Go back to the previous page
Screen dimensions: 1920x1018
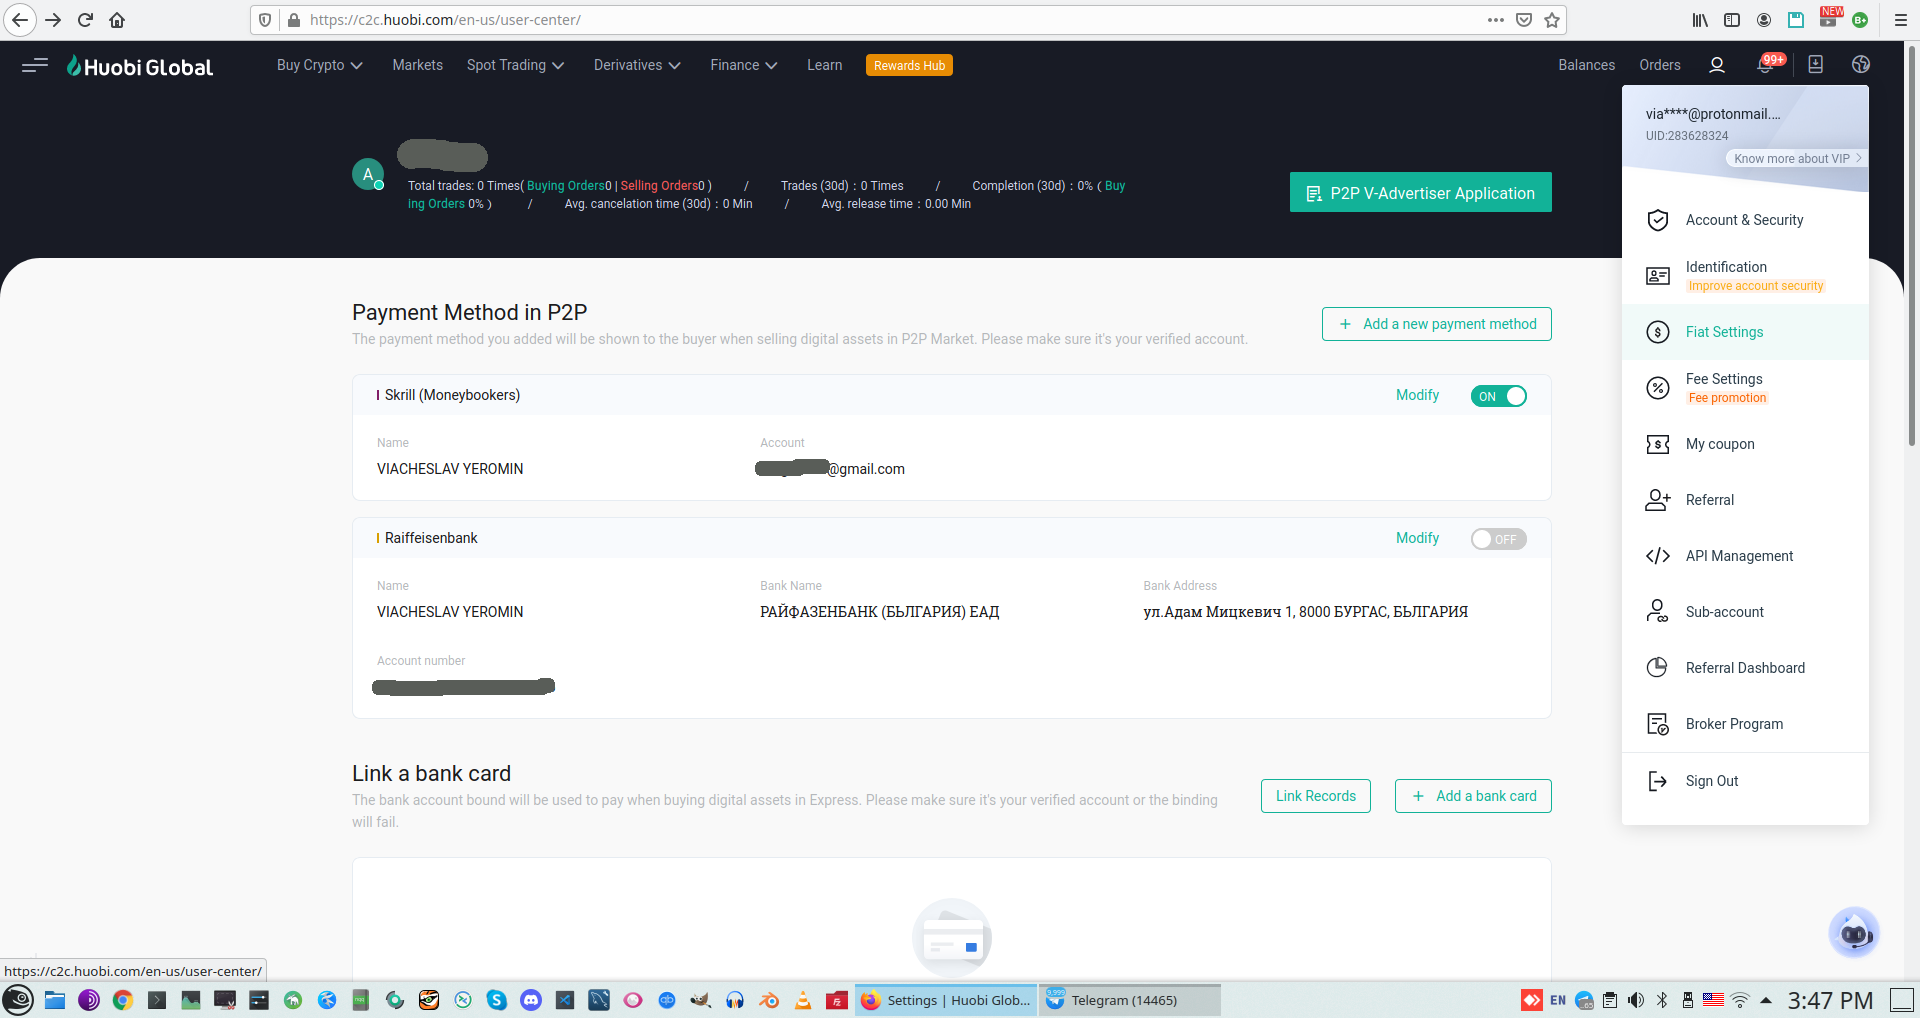click(20, 20)
